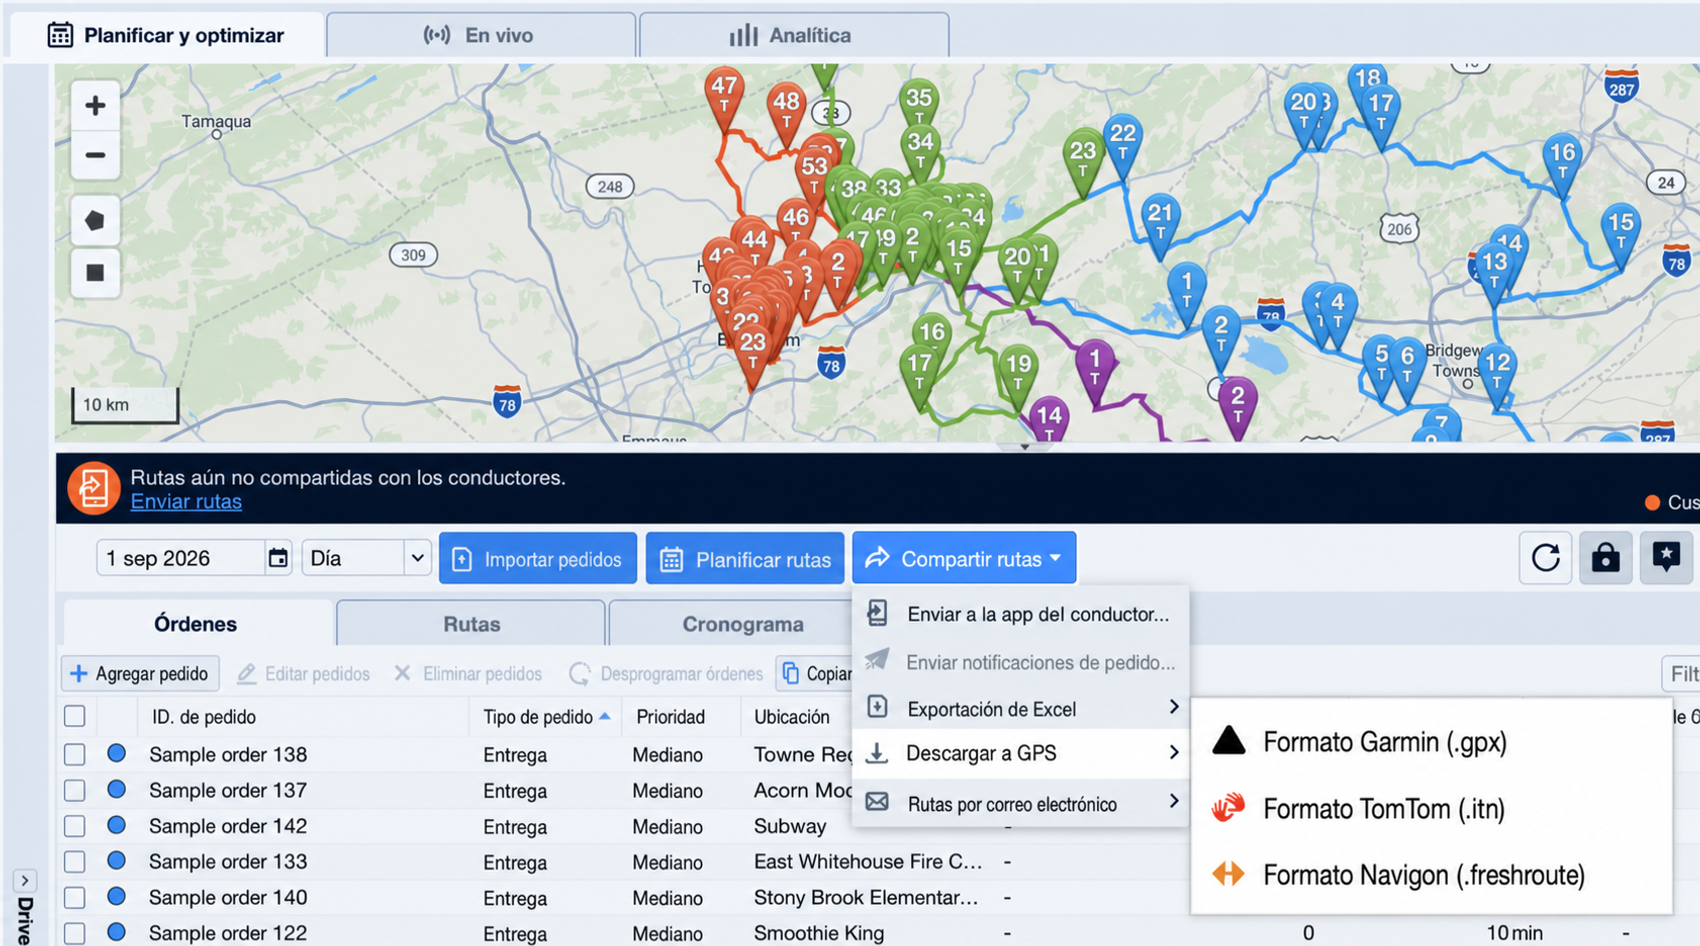Image resolution: width=1700 pixels, height=946 pixels.
Task: Click the Excel export icon
Action: click(x=877, y=707)
